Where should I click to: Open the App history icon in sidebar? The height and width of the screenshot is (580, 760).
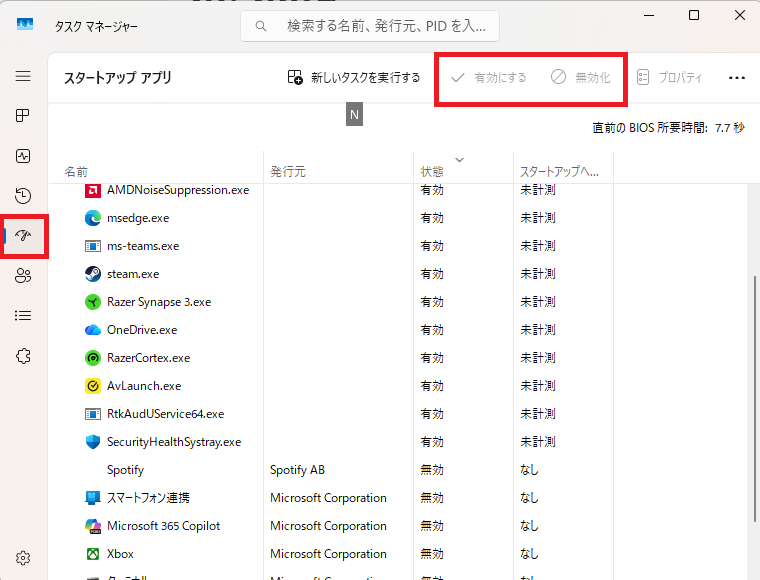(x=23, y=196)
